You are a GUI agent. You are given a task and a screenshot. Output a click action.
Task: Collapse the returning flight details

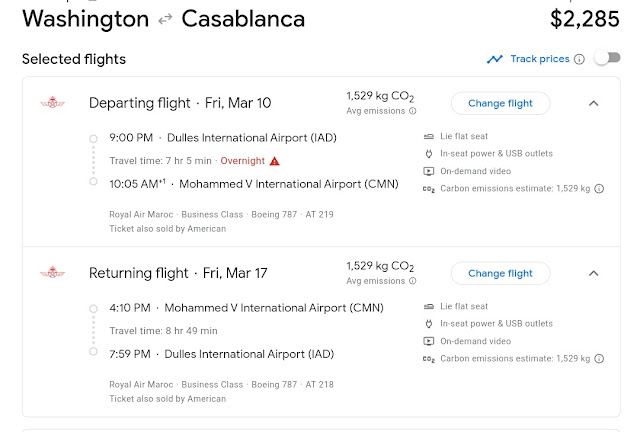point(593,273)
